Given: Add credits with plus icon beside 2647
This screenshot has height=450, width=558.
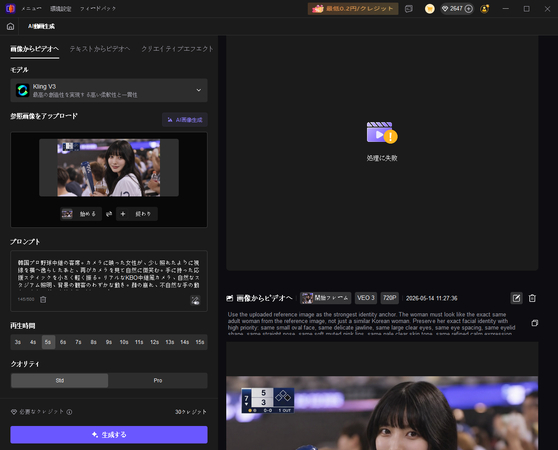Looking at the screenshot, I should click(x=469, y=9).
